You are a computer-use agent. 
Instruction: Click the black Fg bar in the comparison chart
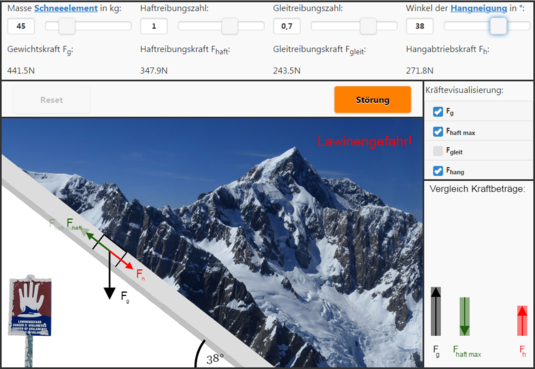click(x=436, y=312)
